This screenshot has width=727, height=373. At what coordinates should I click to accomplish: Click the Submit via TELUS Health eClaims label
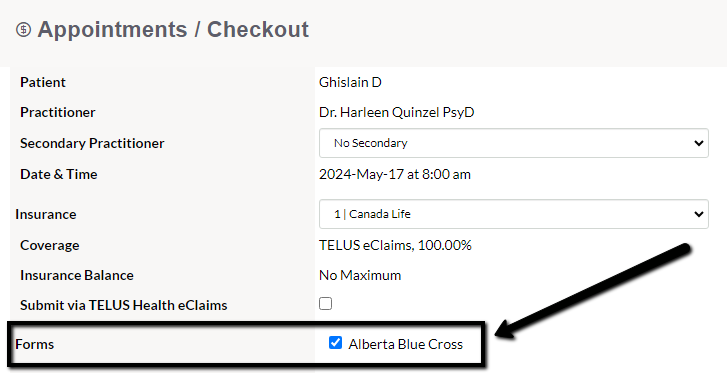coord(123,305)
